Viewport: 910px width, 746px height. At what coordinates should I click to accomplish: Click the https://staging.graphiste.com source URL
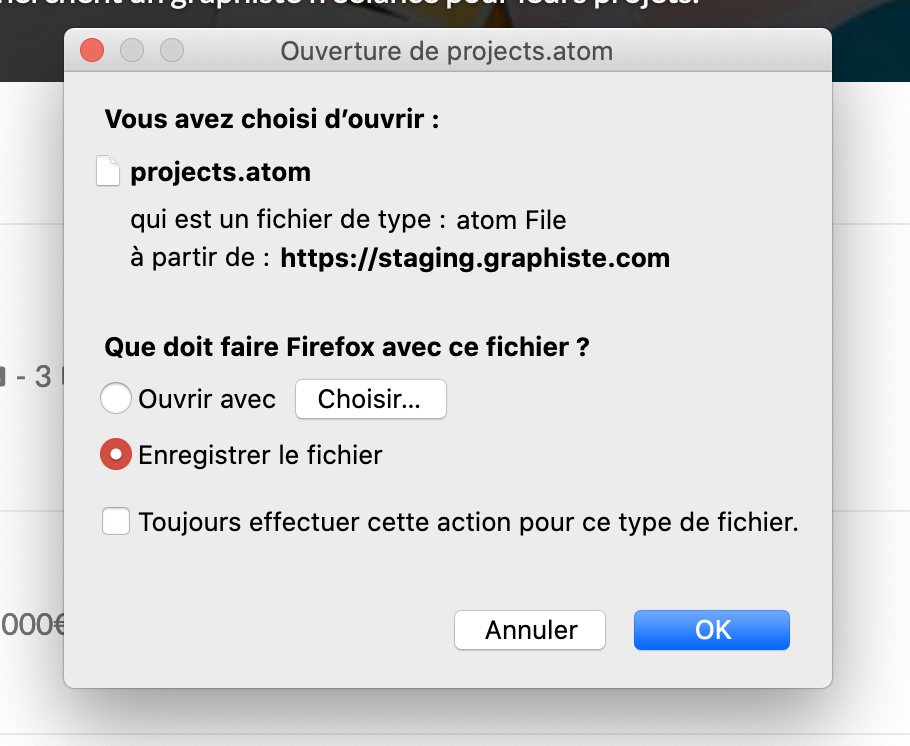coord(475,259)
